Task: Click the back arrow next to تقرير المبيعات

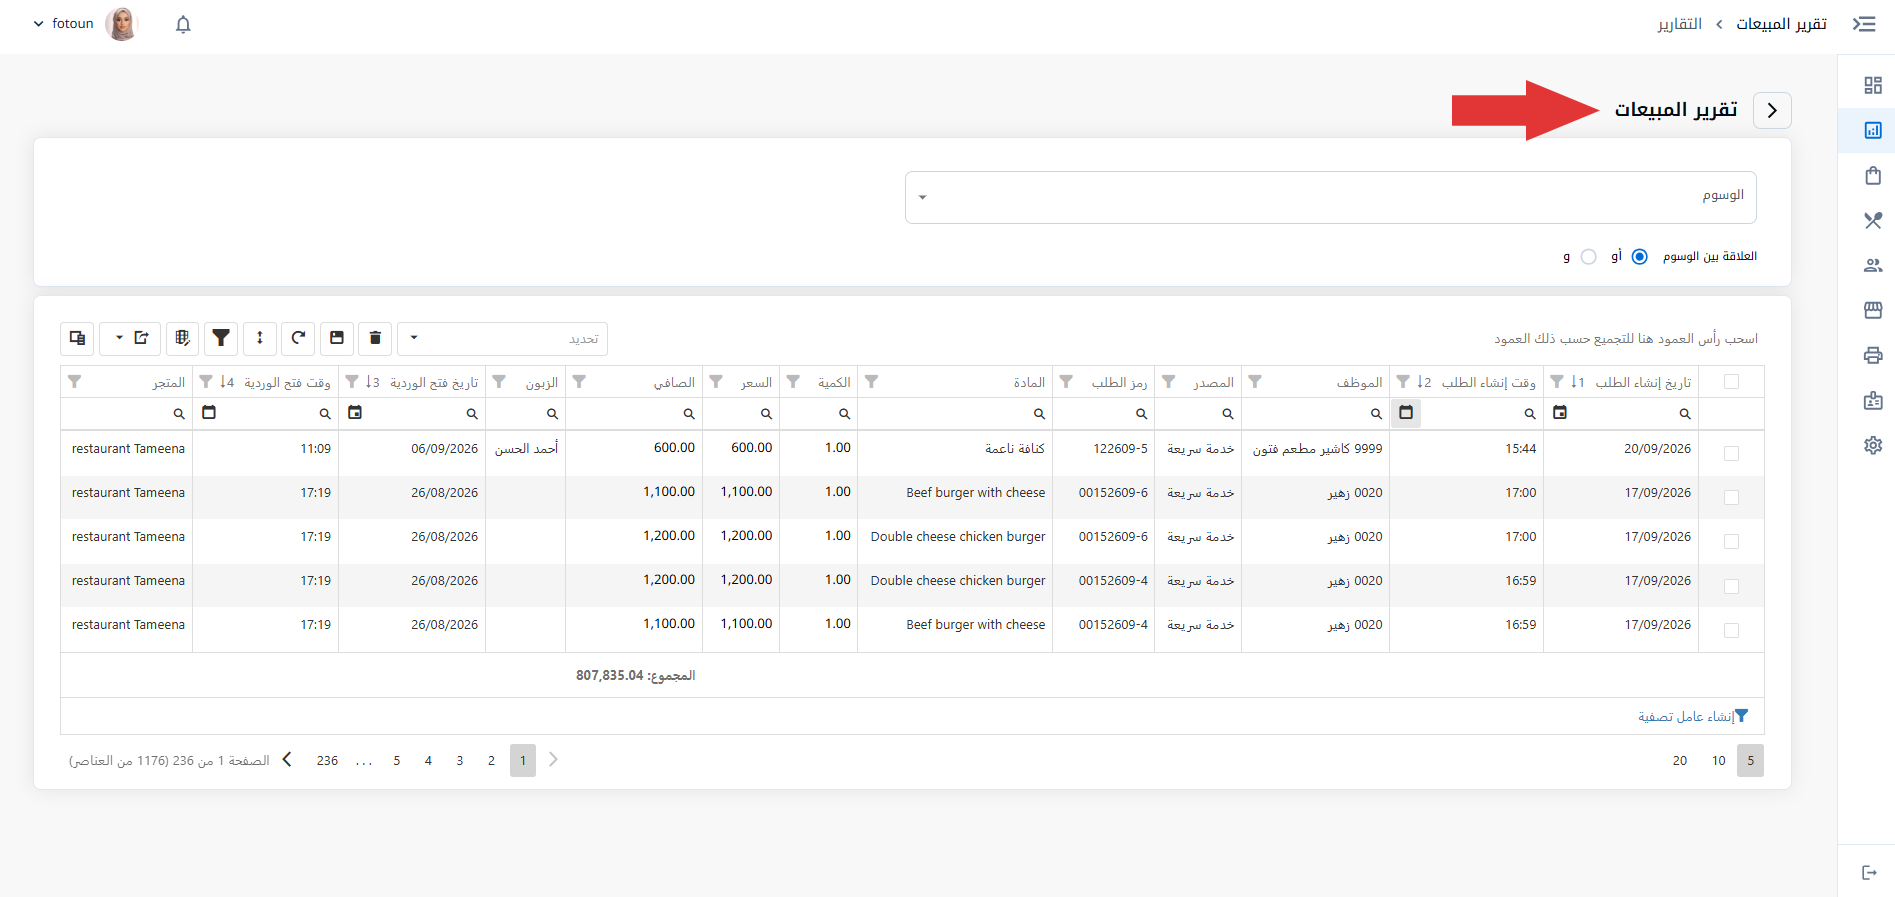Action: [1772, 110]
